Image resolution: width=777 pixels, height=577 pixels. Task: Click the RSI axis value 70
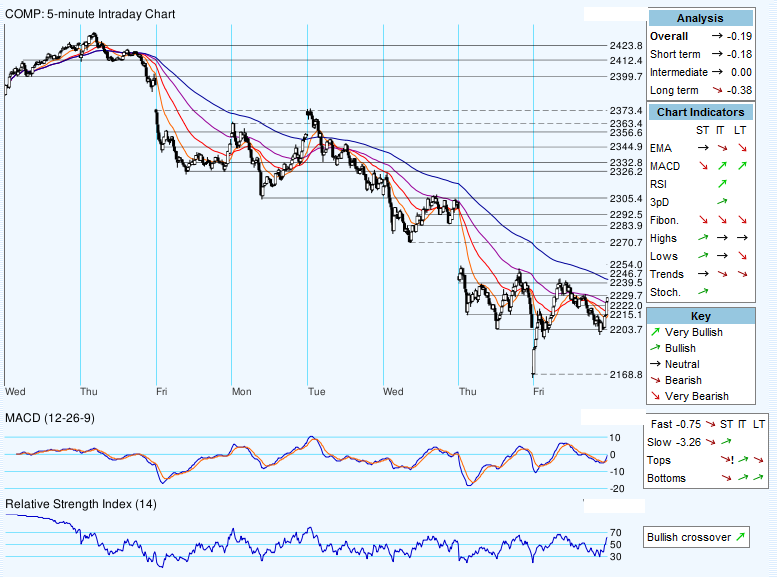click(615, 533)
